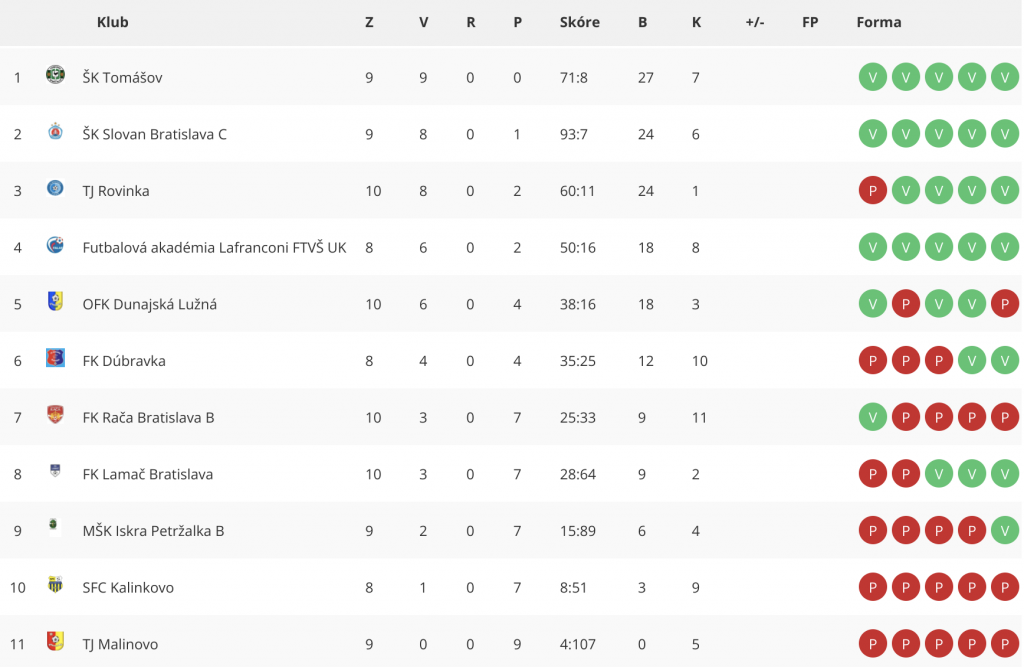Image resolution: width=1024 pixels, height=667 pixels.
Task: Open the ŠK Tomášov club page
Action: coord(122,78)
